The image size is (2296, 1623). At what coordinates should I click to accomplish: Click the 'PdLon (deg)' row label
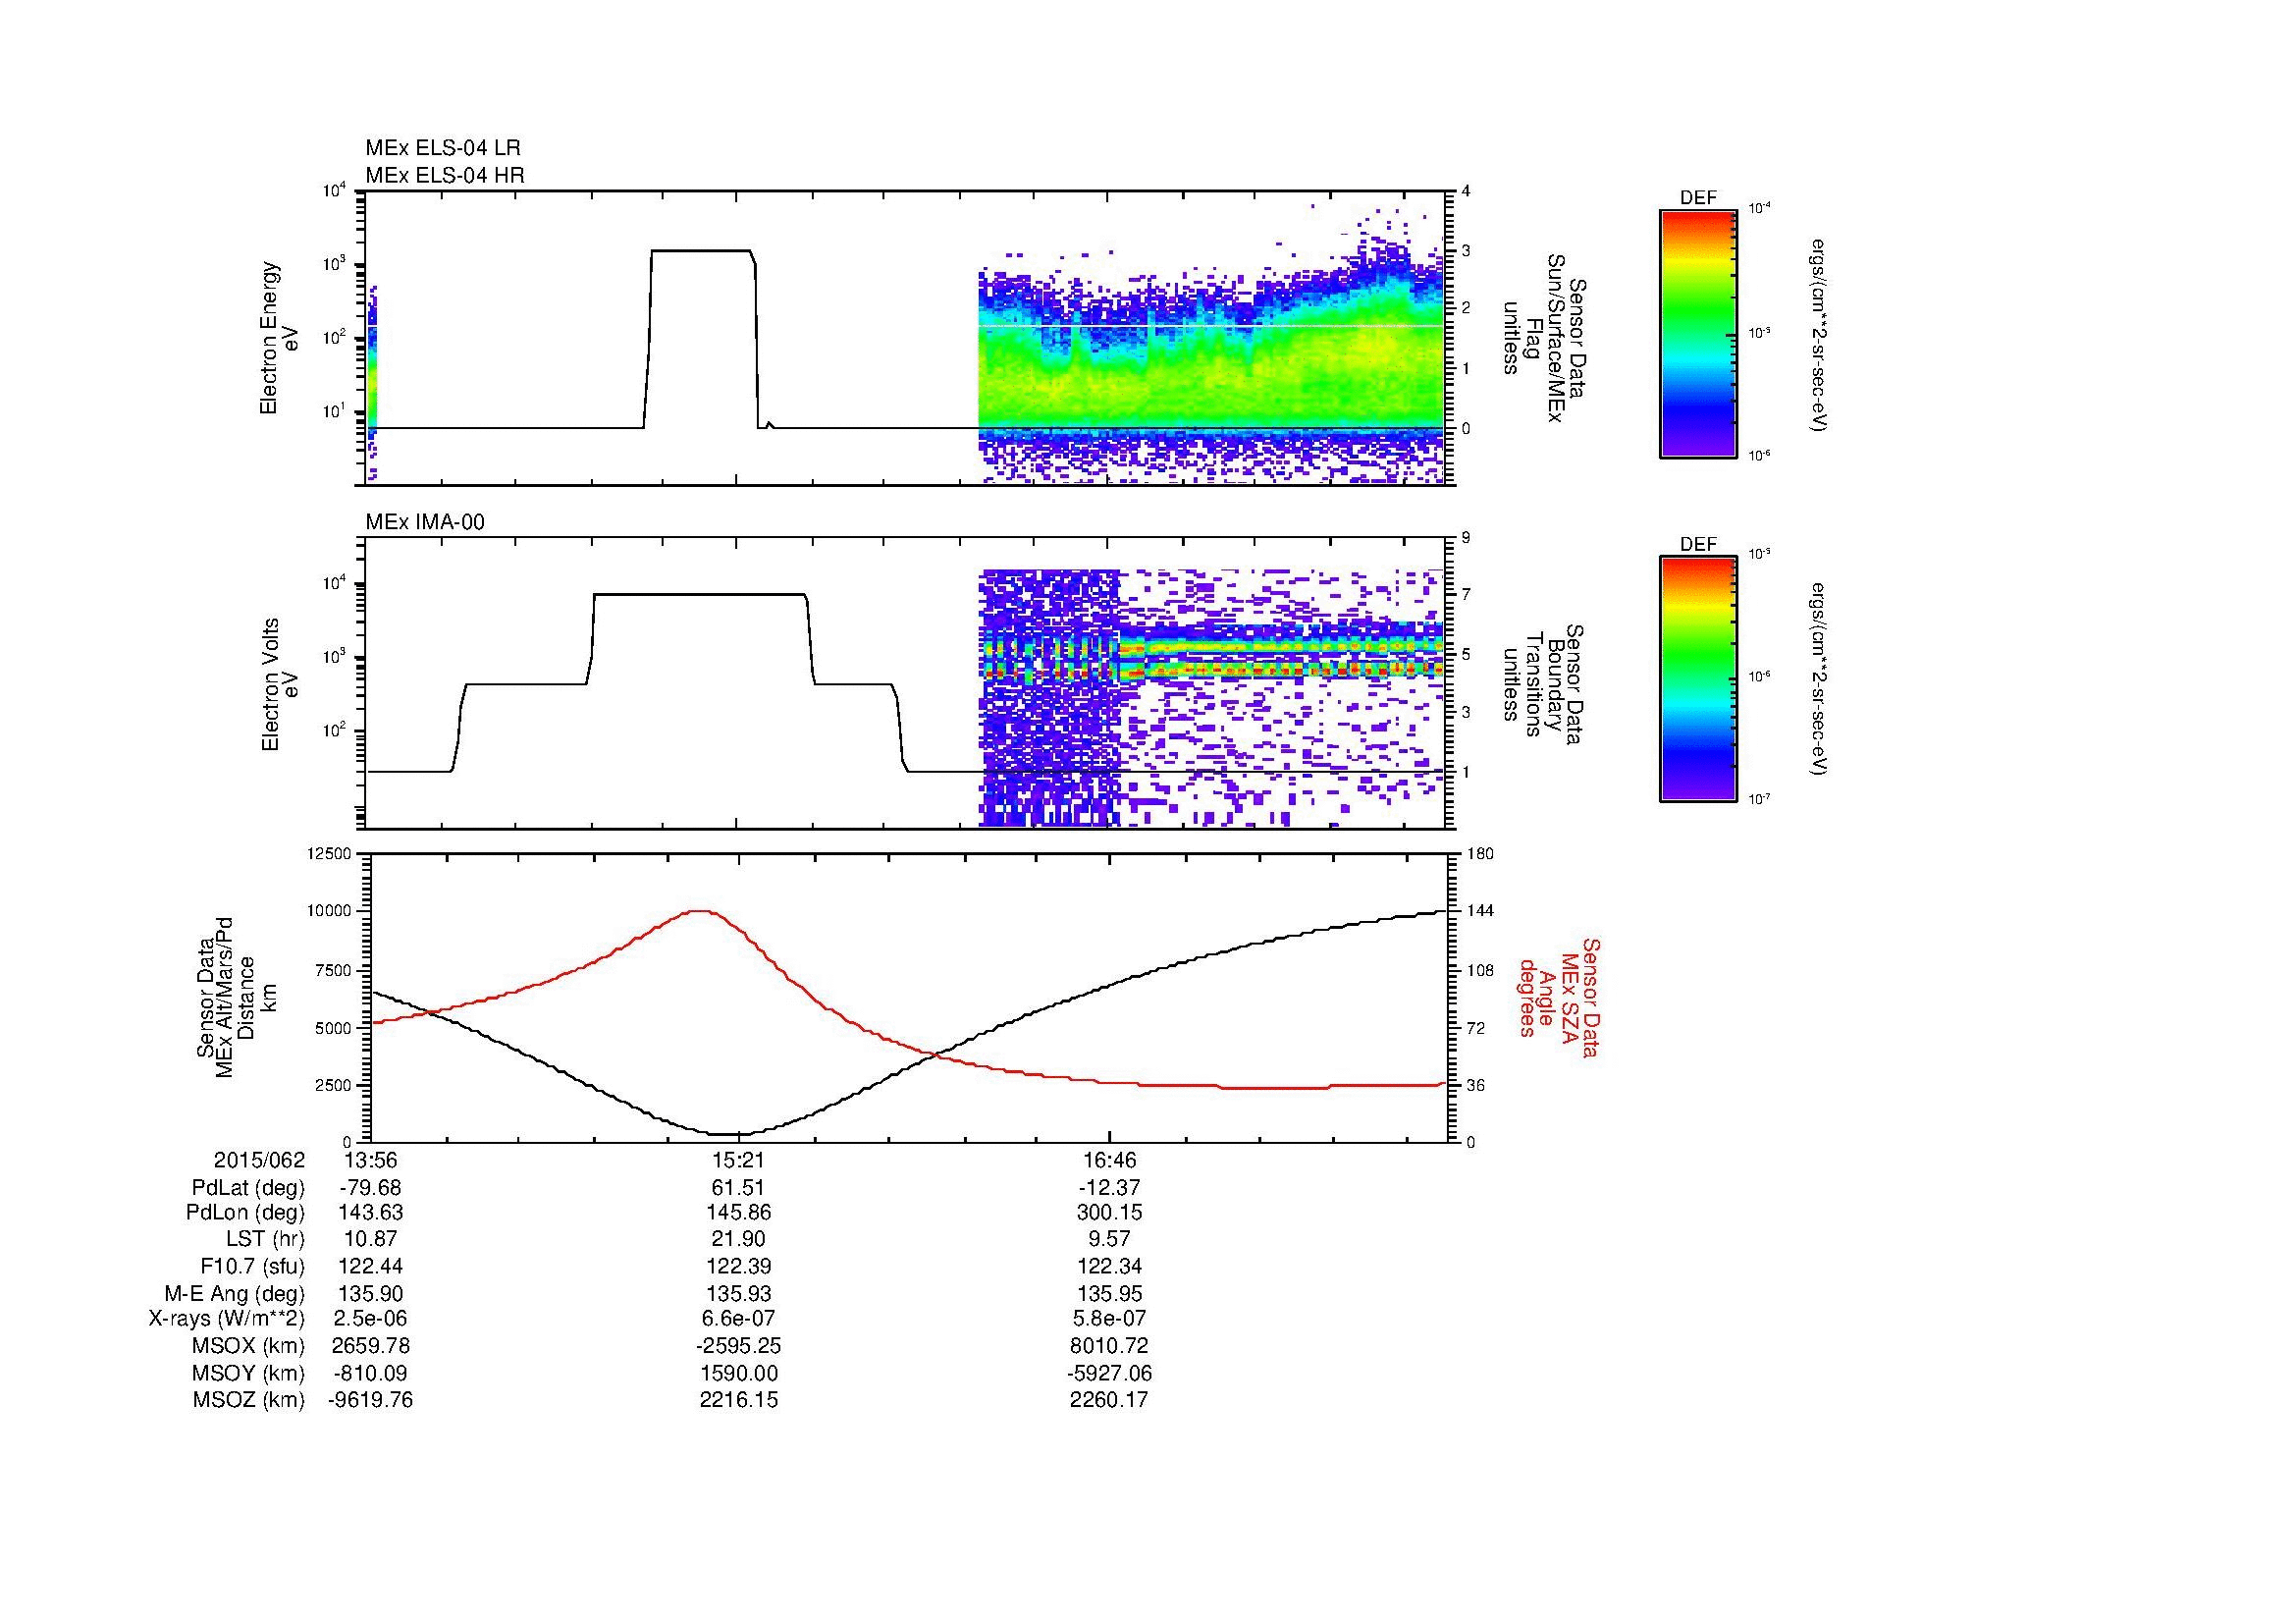coord(247,1213)
